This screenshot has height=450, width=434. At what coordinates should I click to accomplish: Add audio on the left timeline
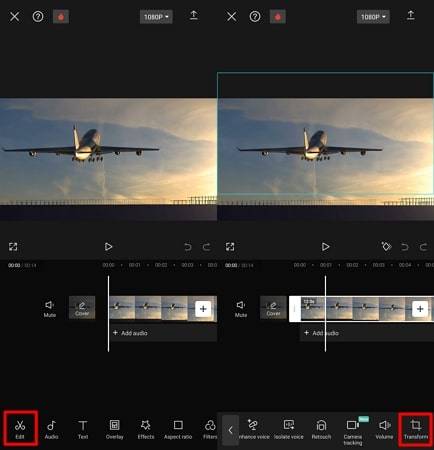[x=130, y=333]
